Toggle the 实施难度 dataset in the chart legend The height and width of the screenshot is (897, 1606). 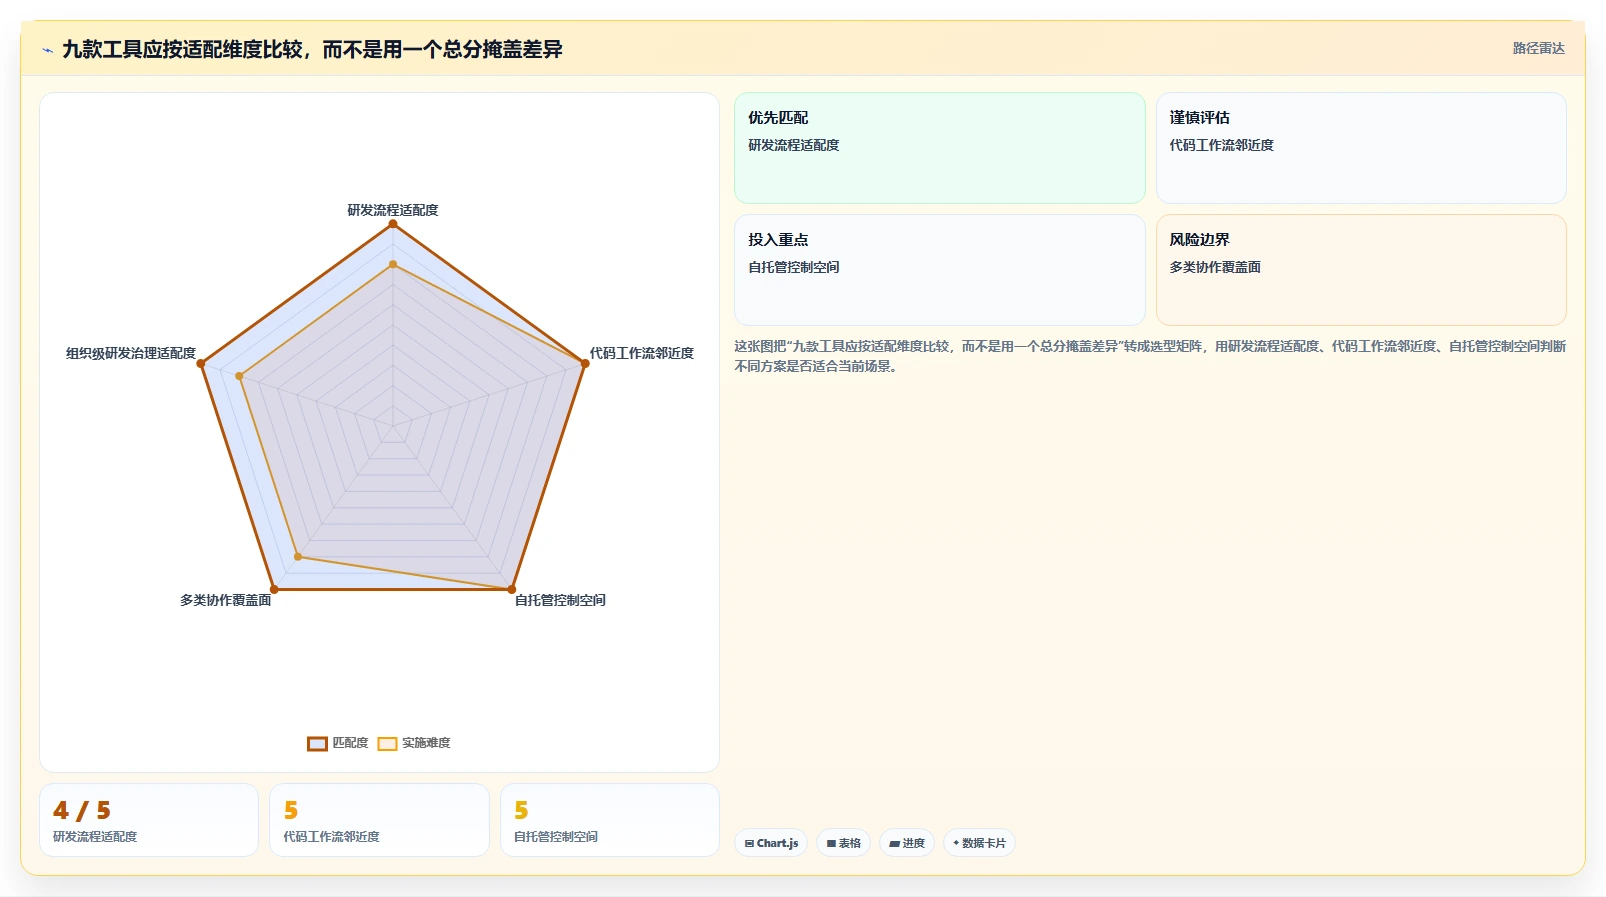tap(414, 743)
